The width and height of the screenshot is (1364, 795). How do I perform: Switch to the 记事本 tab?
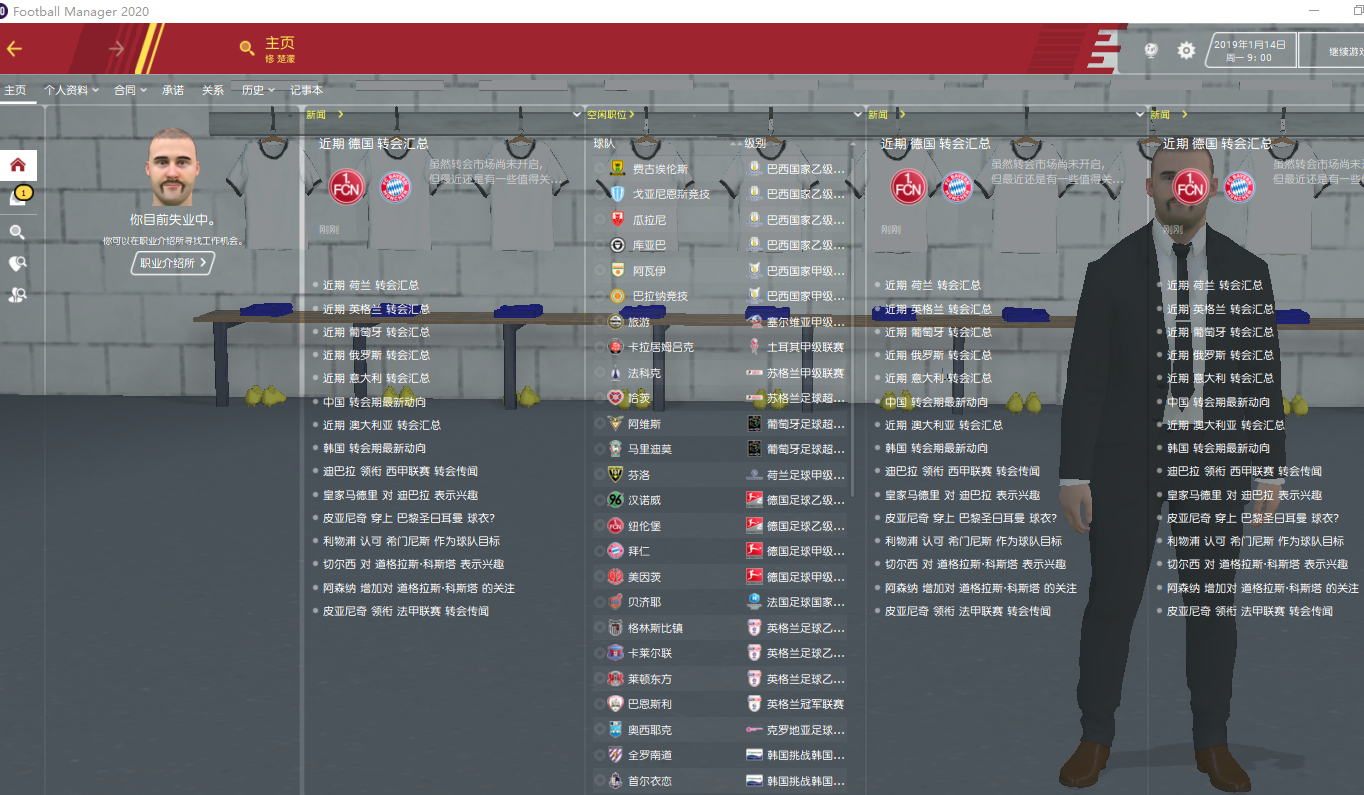click(x=307, y=90)
